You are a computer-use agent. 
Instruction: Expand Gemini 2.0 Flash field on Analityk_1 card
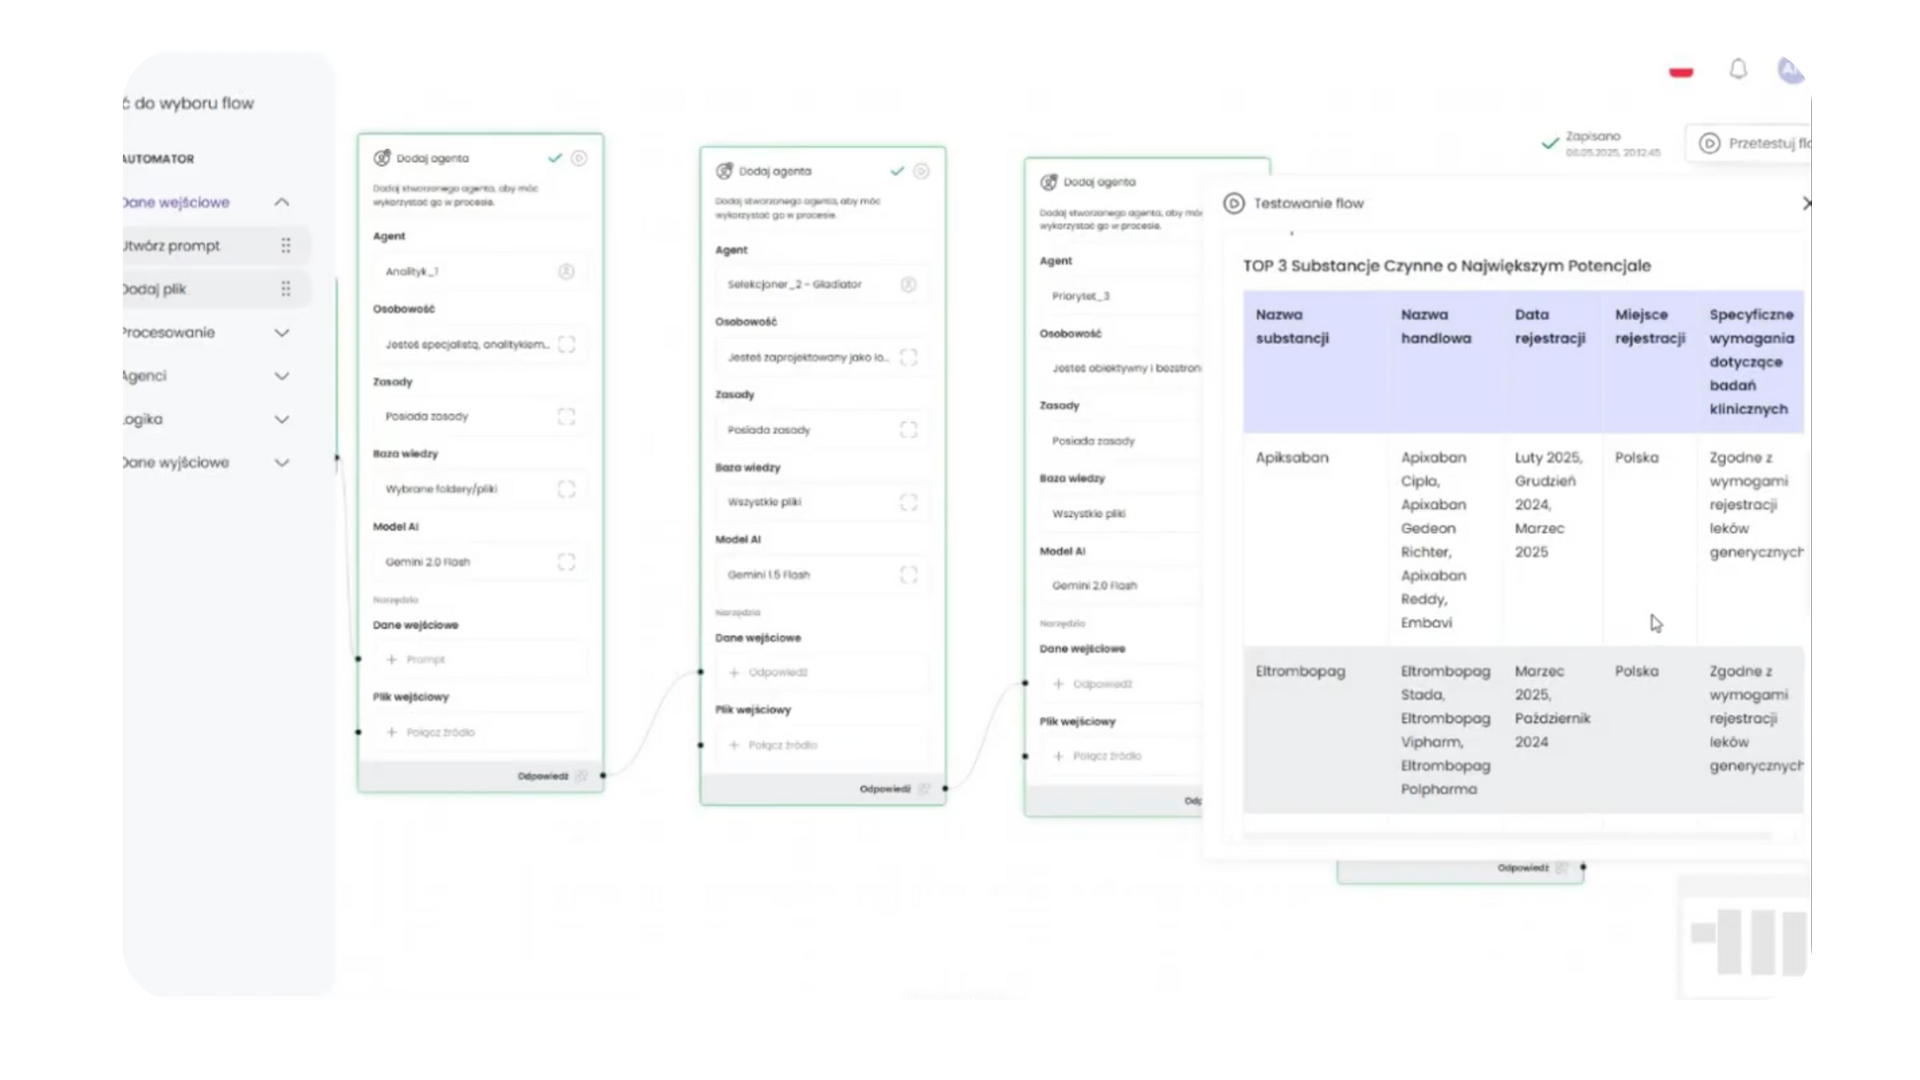566,562
